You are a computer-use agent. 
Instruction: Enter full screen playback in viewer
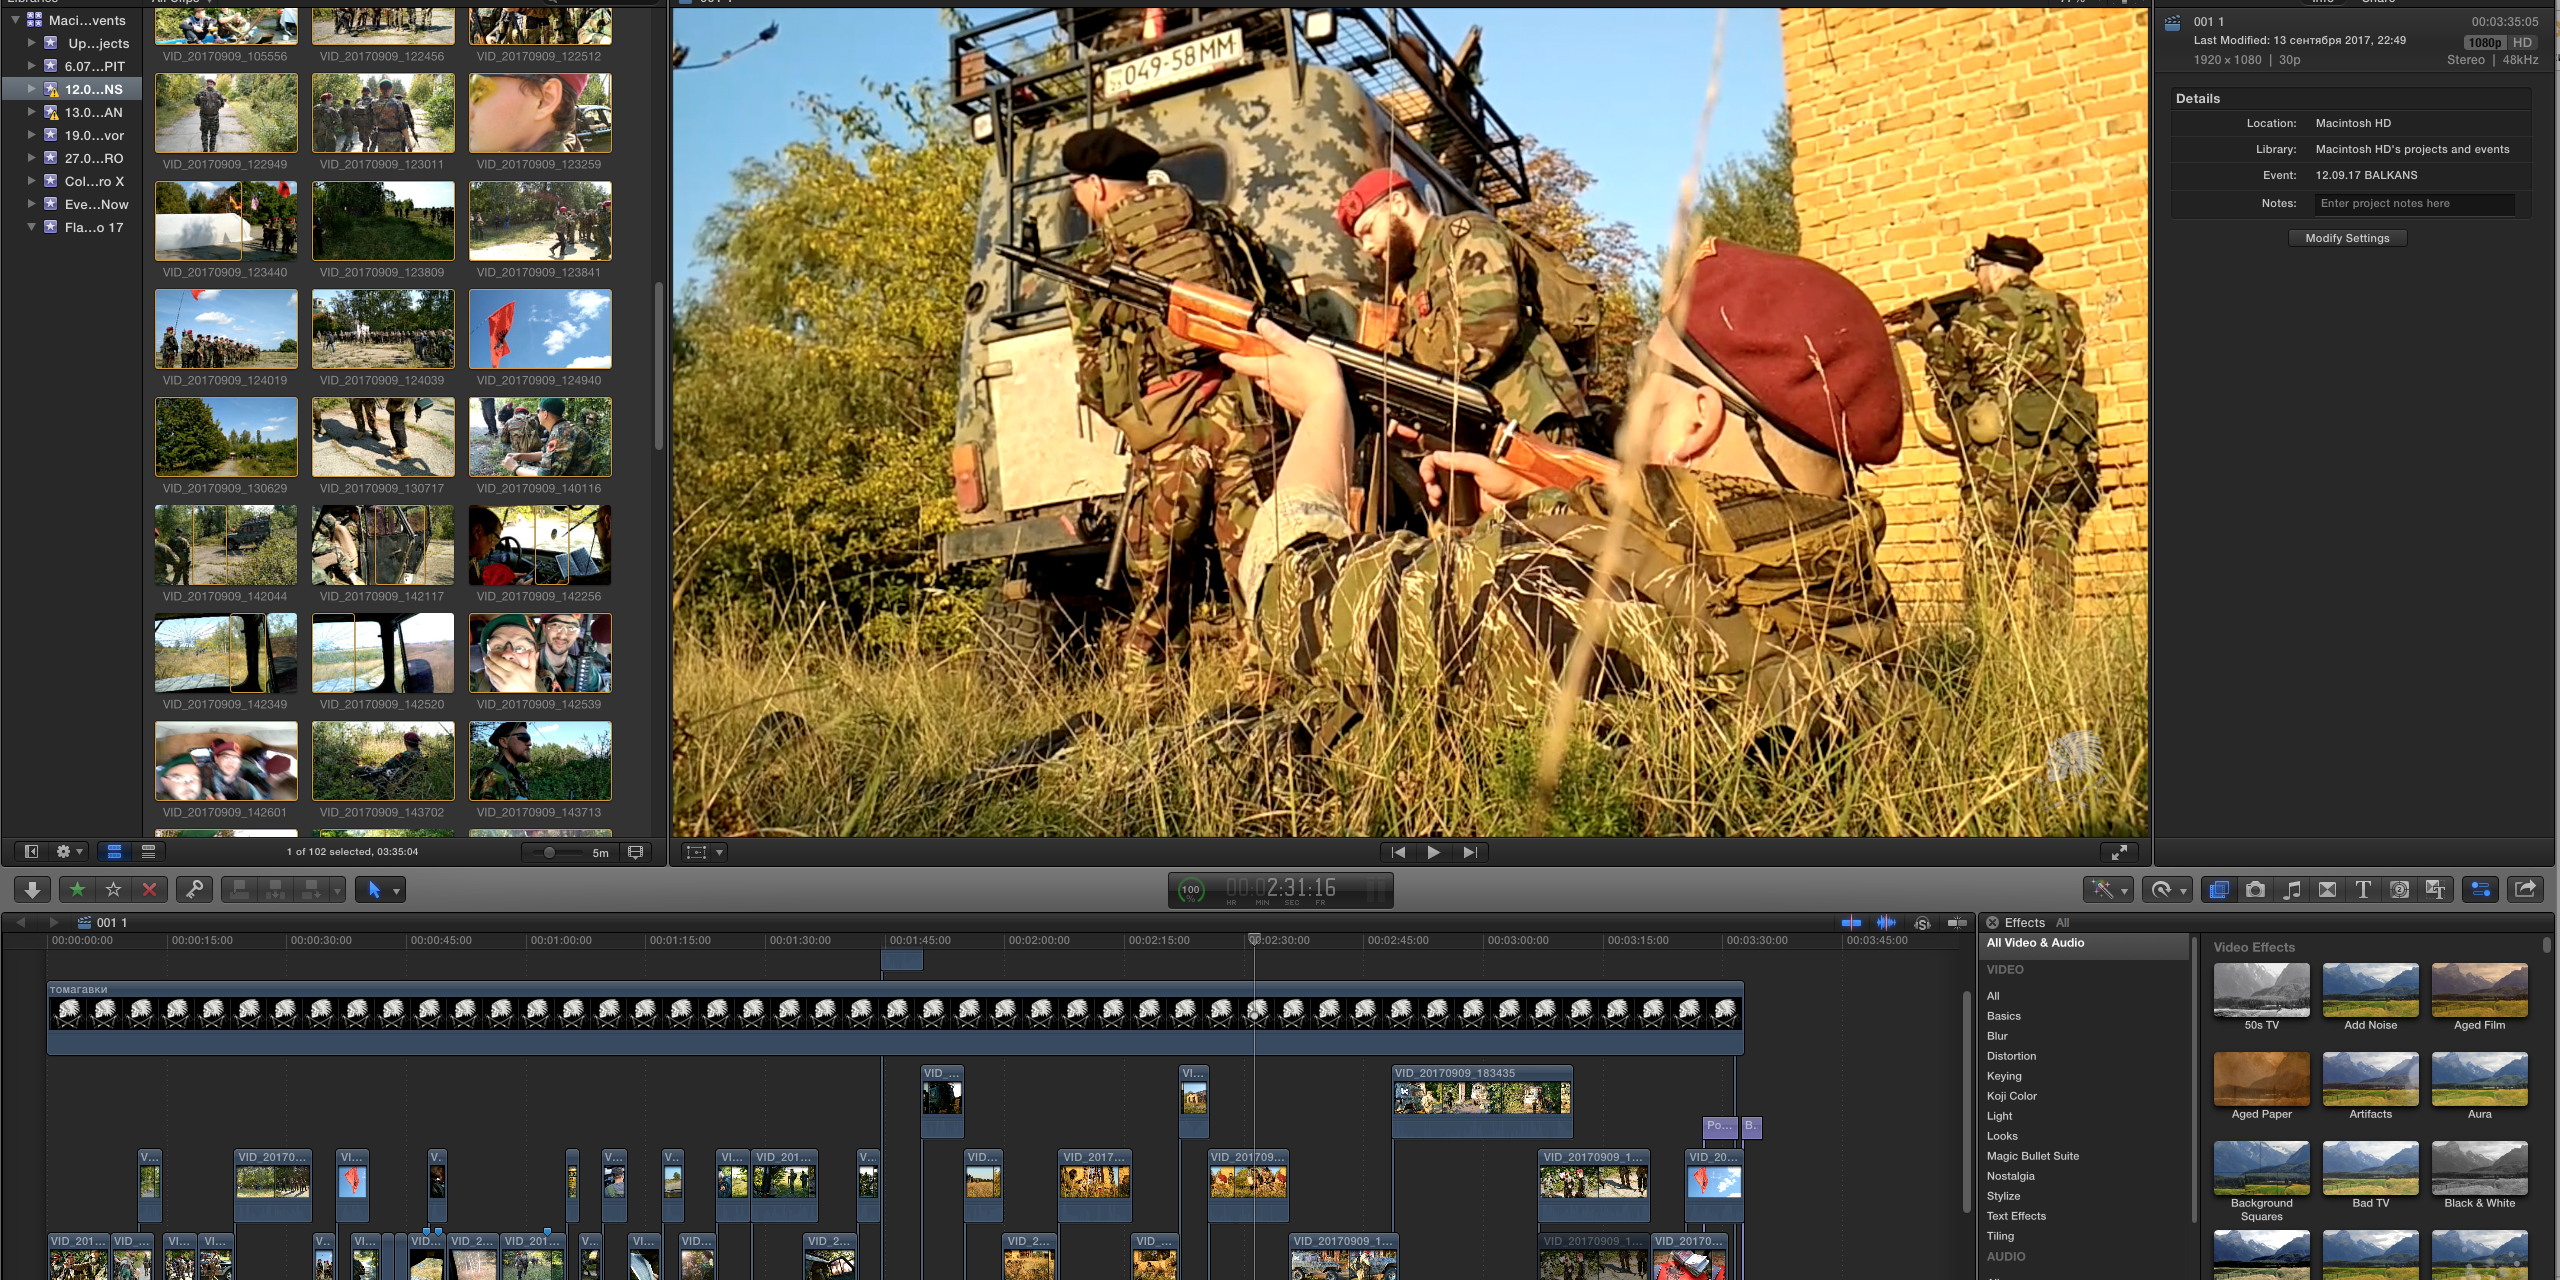coord(2118,852)
